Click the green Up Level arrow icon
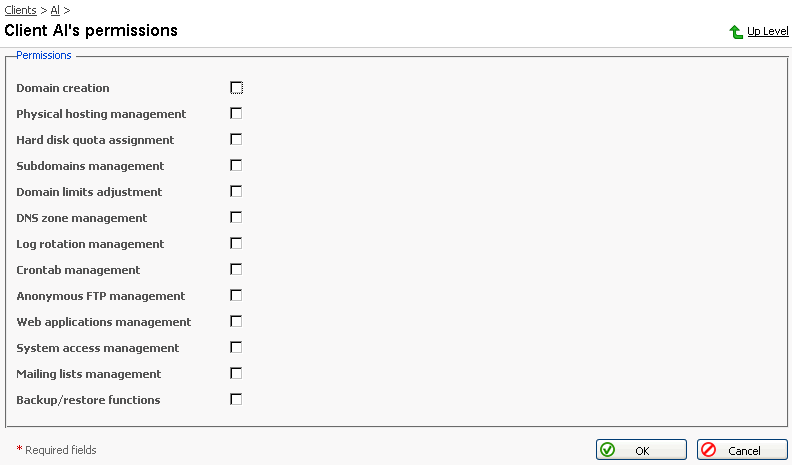Screen dimensions: 792x465 click(x=736, y=32)
